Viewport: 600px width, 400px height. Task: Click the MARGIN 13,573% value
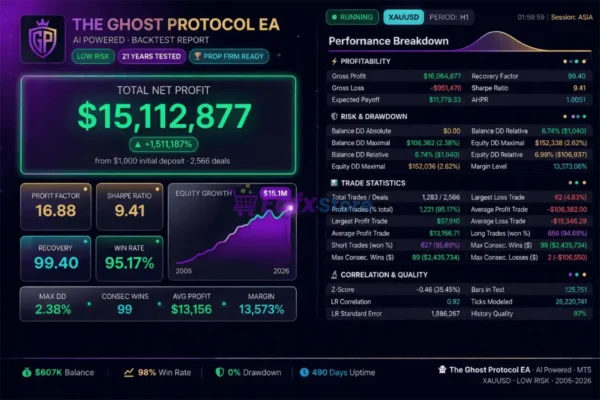pyautogui.click(x=261, y=309)
